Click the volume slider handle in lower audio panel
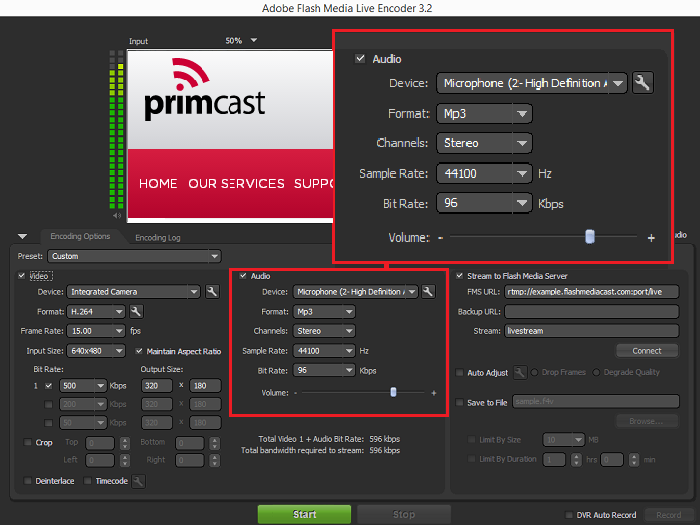700x525 pixels. coord(393,392)
